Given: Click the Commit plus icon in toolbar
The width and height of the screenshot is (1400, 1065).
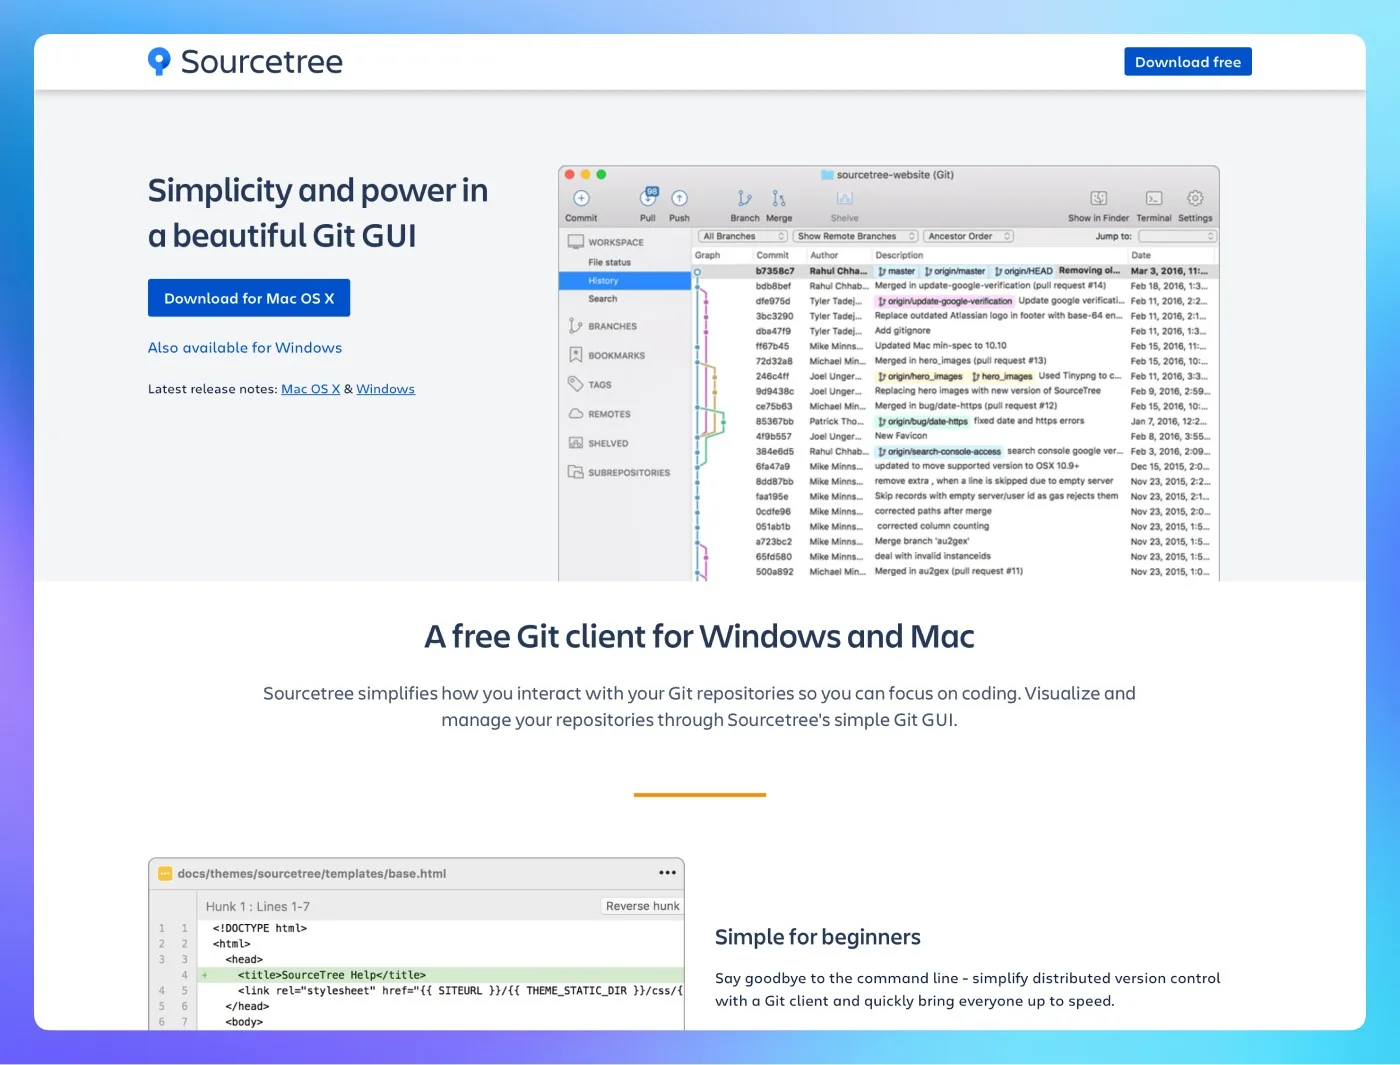Looking at the screenshot, I should point(581,198).
